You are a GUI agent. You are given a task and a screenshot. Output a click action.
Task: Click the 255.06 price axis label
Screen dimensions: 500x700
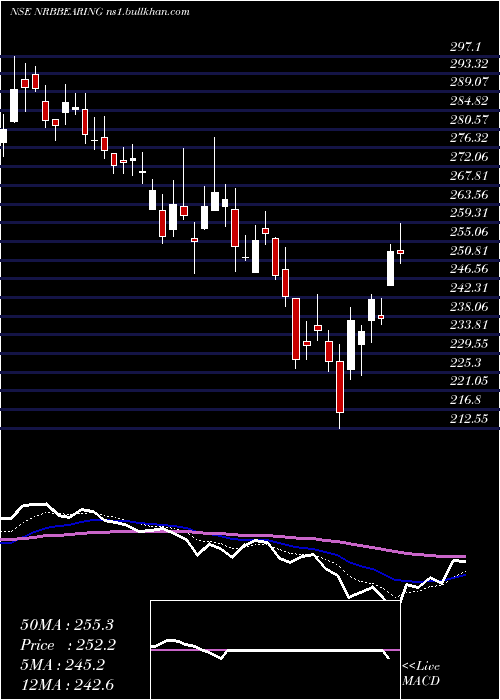[469, 232]
